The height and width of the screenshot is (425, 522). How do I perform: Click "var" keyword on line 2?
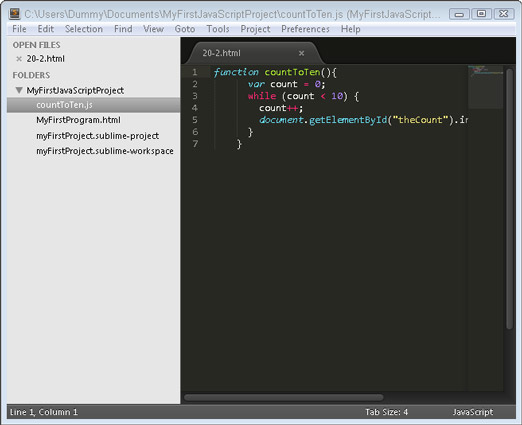click(x=256, y=84)
